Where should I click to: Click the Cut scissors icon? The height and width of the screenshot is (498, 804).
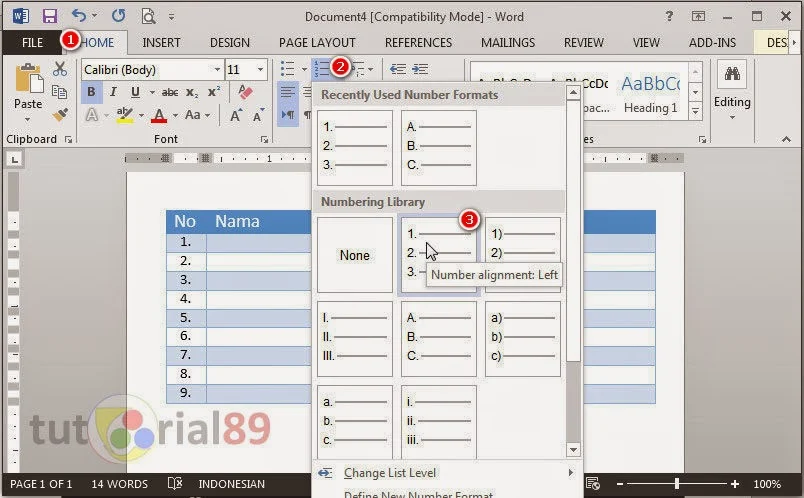point(60,69)
